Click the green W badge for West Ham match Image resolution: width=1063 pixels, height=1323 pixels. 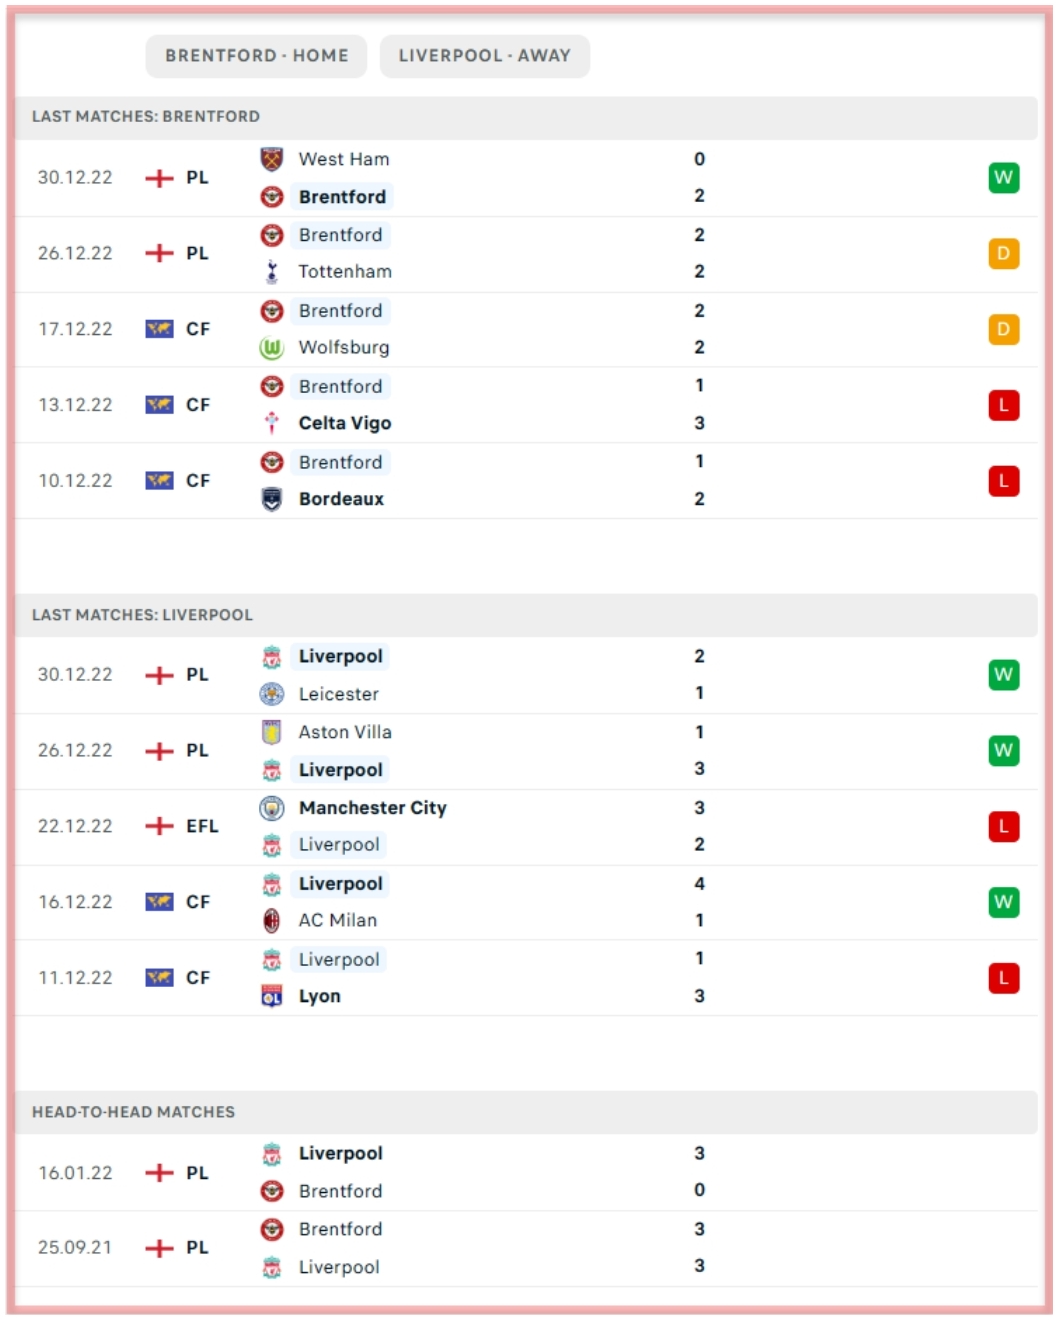[x=1003, y=178]
